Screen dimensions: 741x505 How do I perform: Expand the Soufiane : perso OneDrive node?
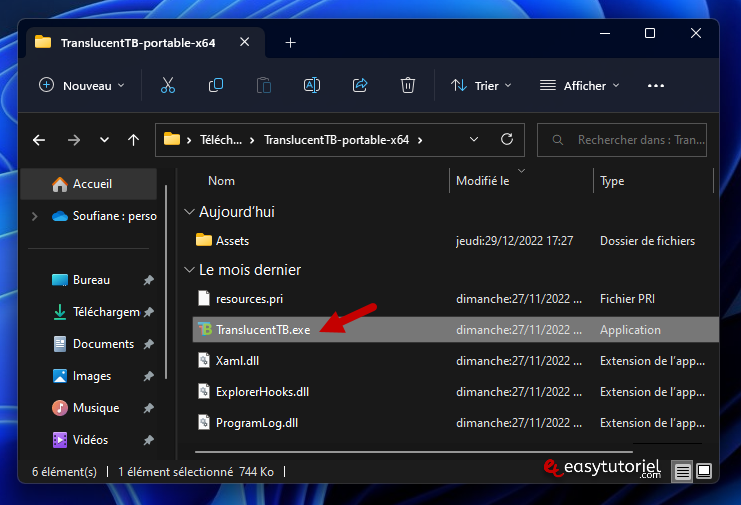coord(34,216)
